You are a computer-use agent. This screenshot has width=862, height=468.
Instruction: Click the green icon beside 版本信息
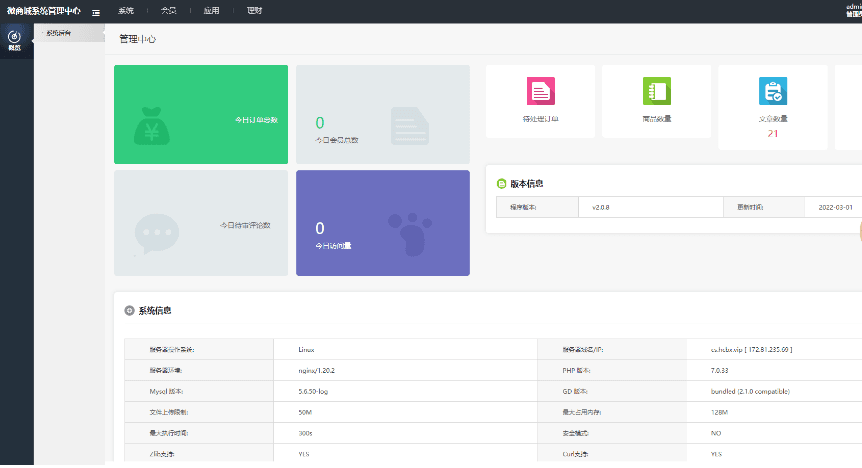pos(502,184)
